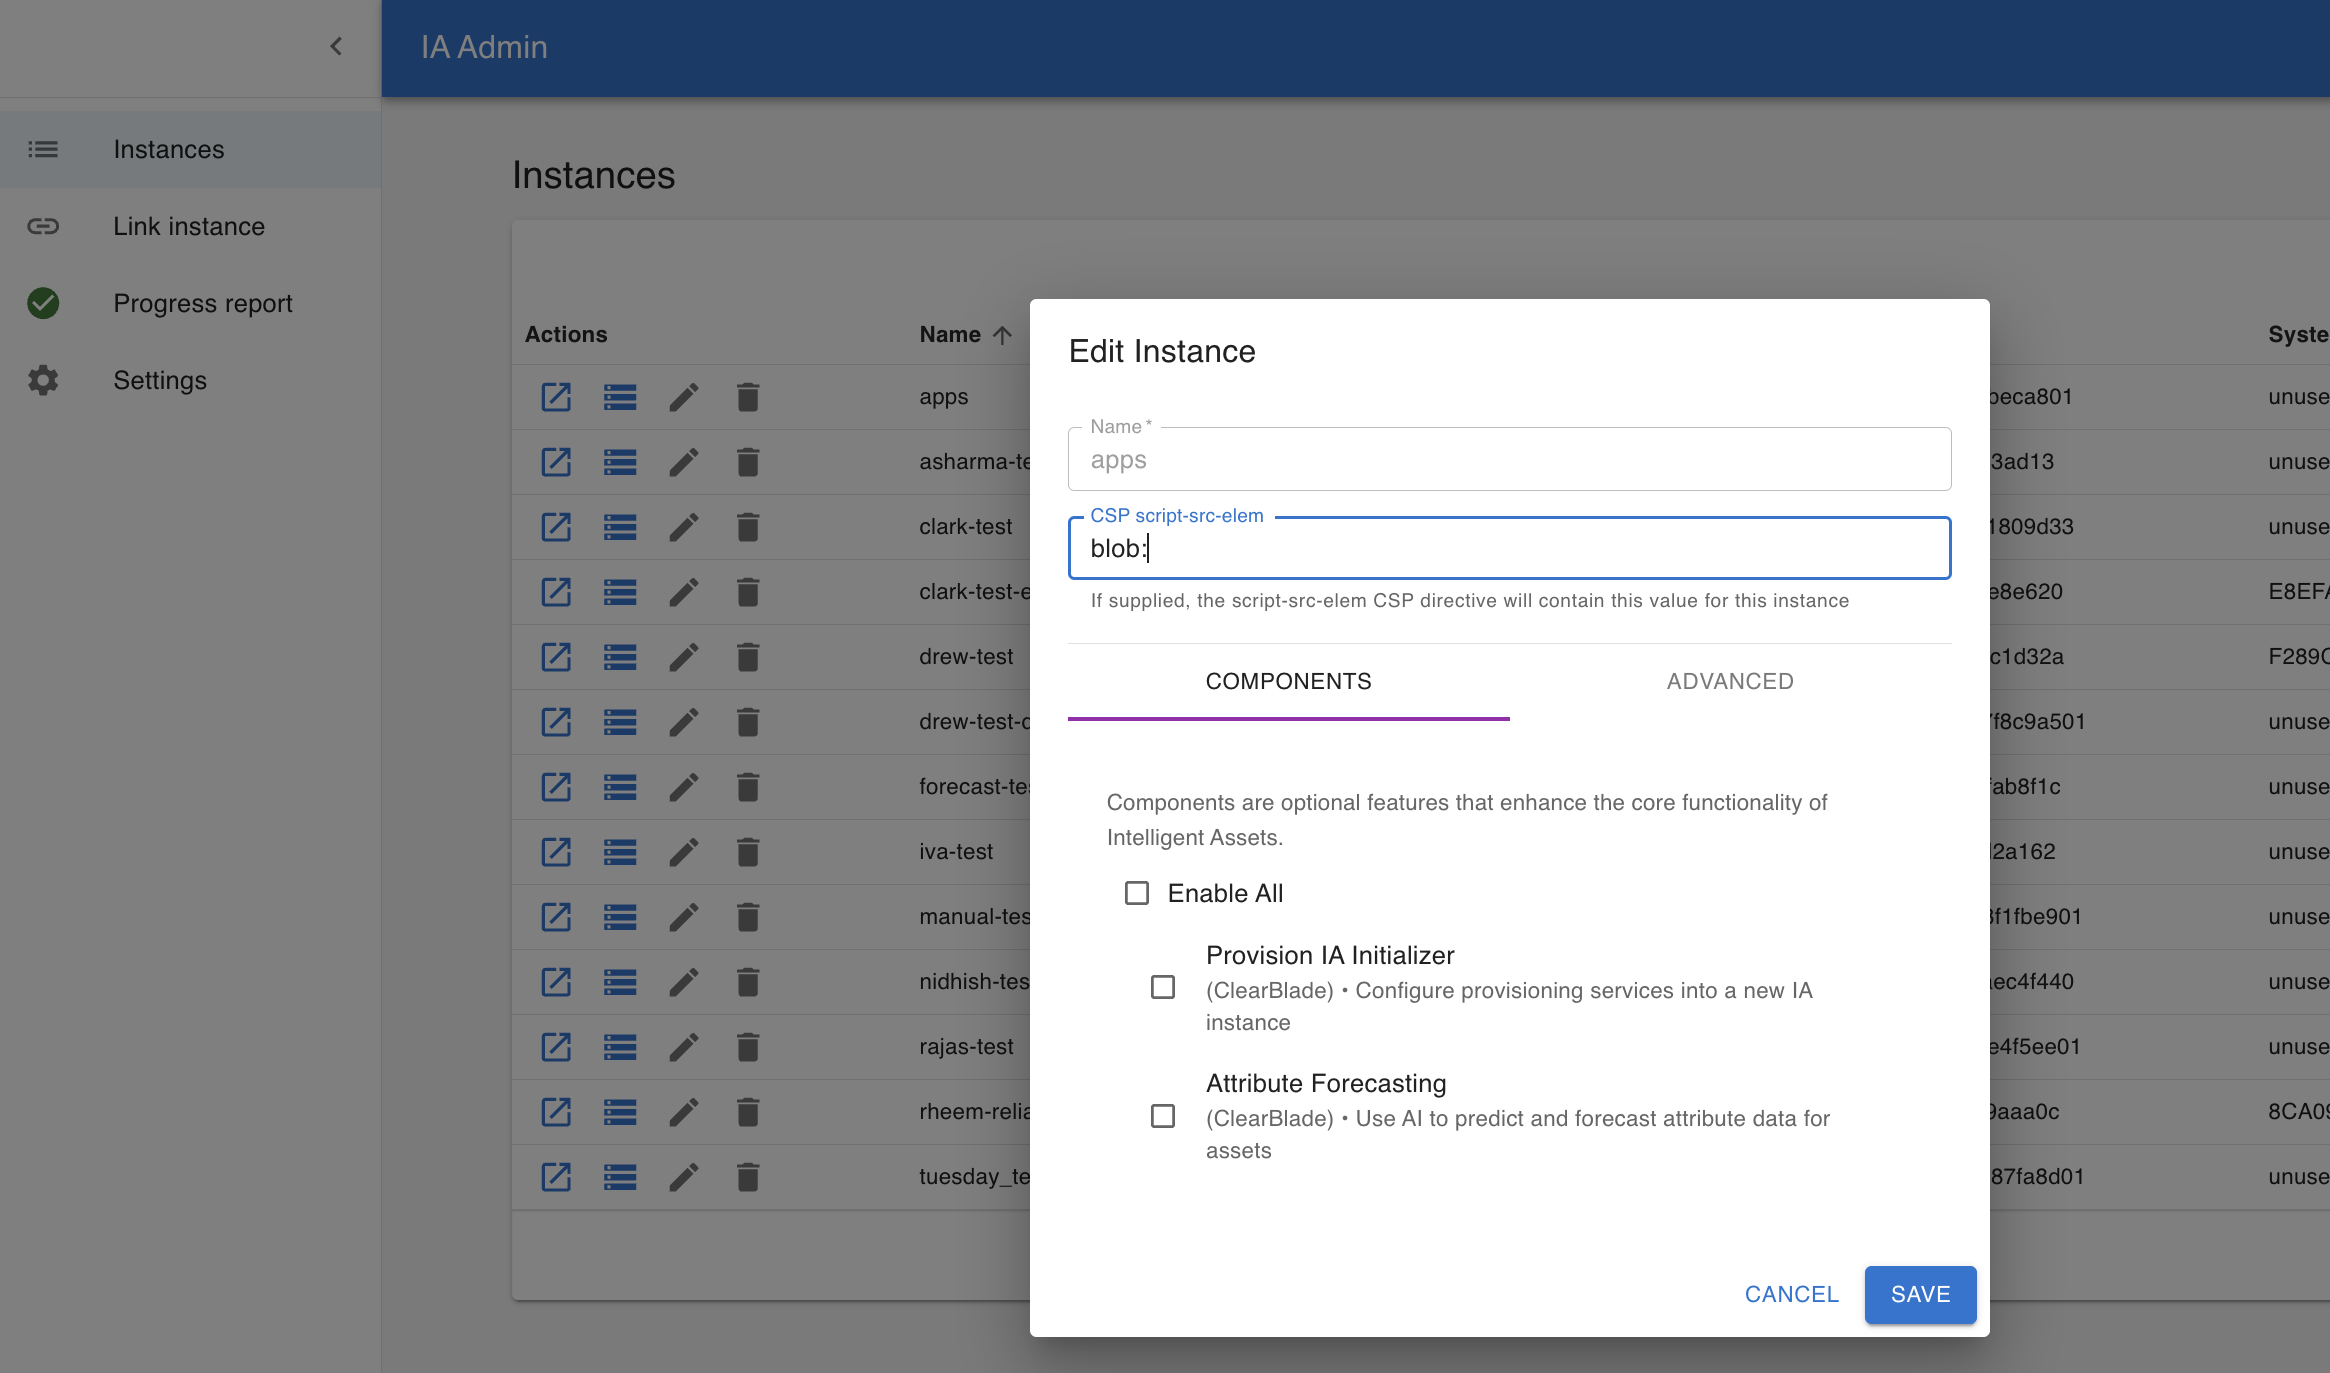Open the apps instance in new window
2330x1373 pixels.
(556, 397)
